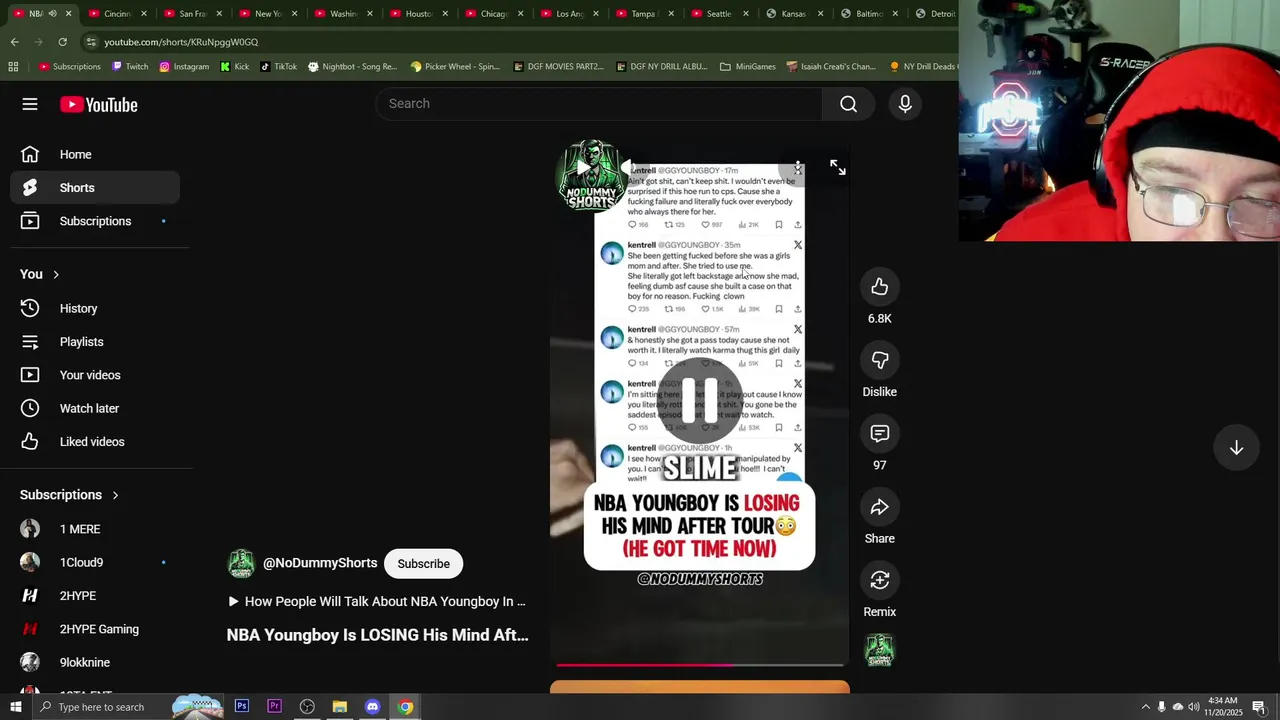
Task: Expand the Subscriptions section chevron
Action: (x=115, y=495)
